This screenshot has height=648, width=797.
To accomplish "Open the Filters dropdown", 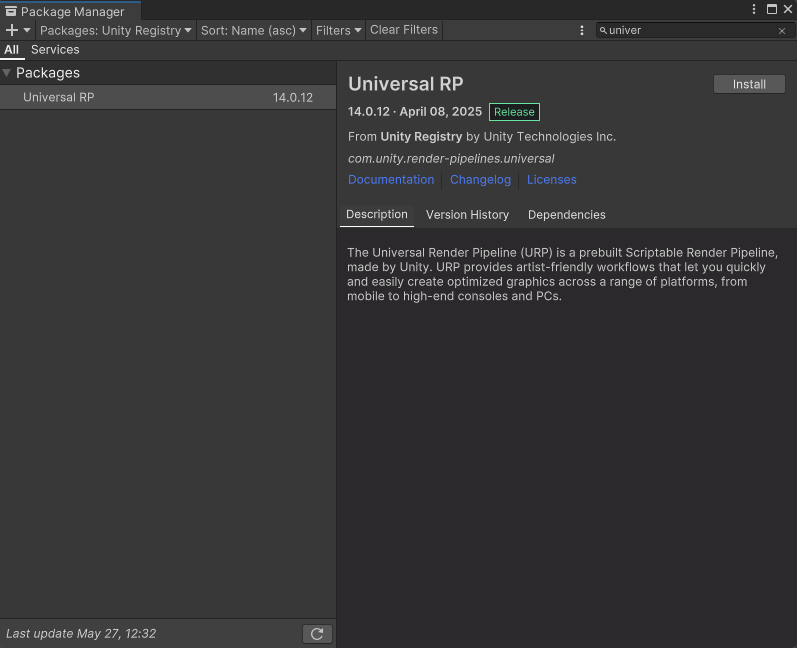I will coord(338,30).
